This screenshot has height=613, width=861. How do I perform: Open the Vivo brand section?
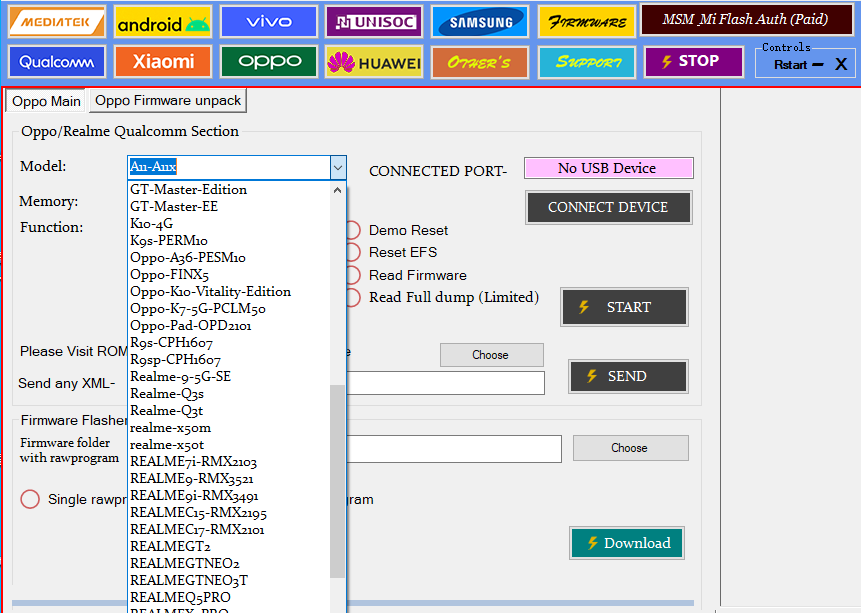point(268,22)
